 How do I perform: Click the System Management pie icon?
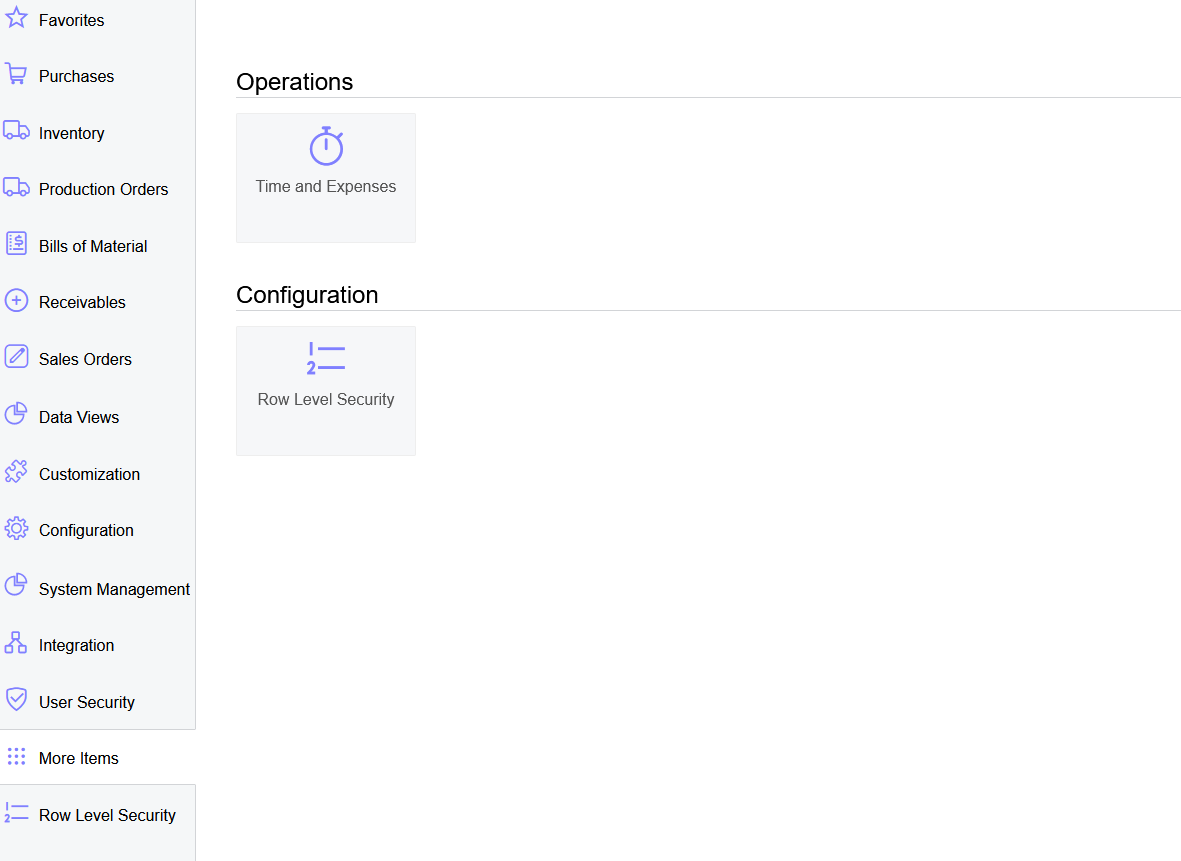click(x=16, y=585)
